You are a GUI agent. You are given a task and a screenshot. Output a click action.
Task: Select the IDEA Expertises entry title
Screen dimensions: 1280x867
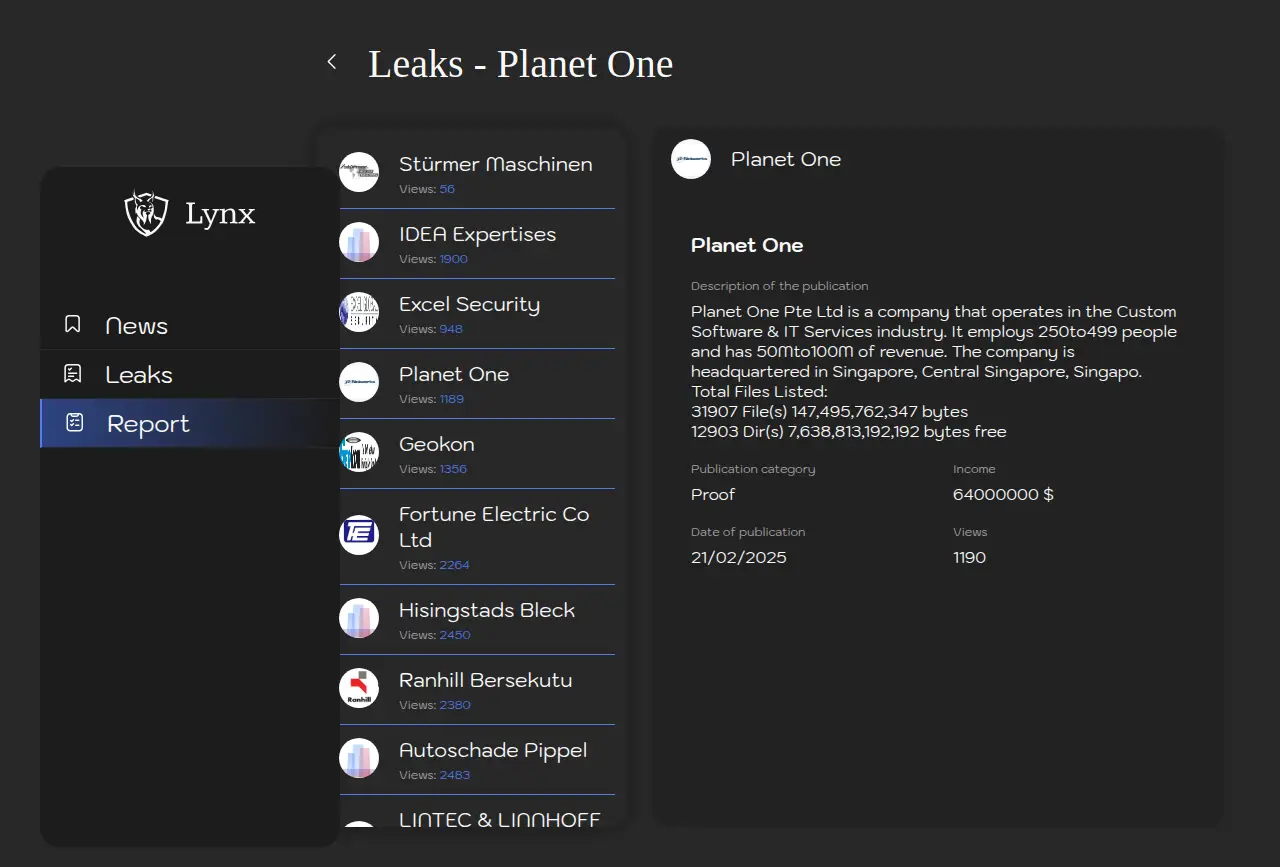pos(477,234)
